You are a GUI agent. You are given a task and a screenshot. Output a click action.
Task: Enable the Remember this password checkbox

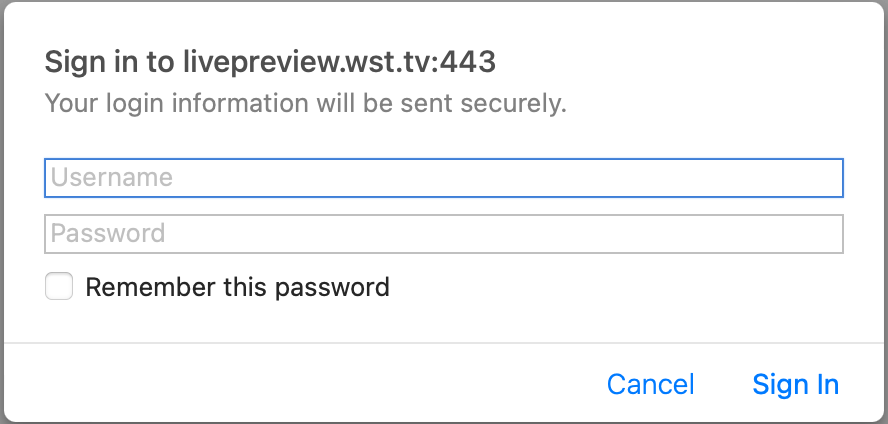(x=60, y=288)
